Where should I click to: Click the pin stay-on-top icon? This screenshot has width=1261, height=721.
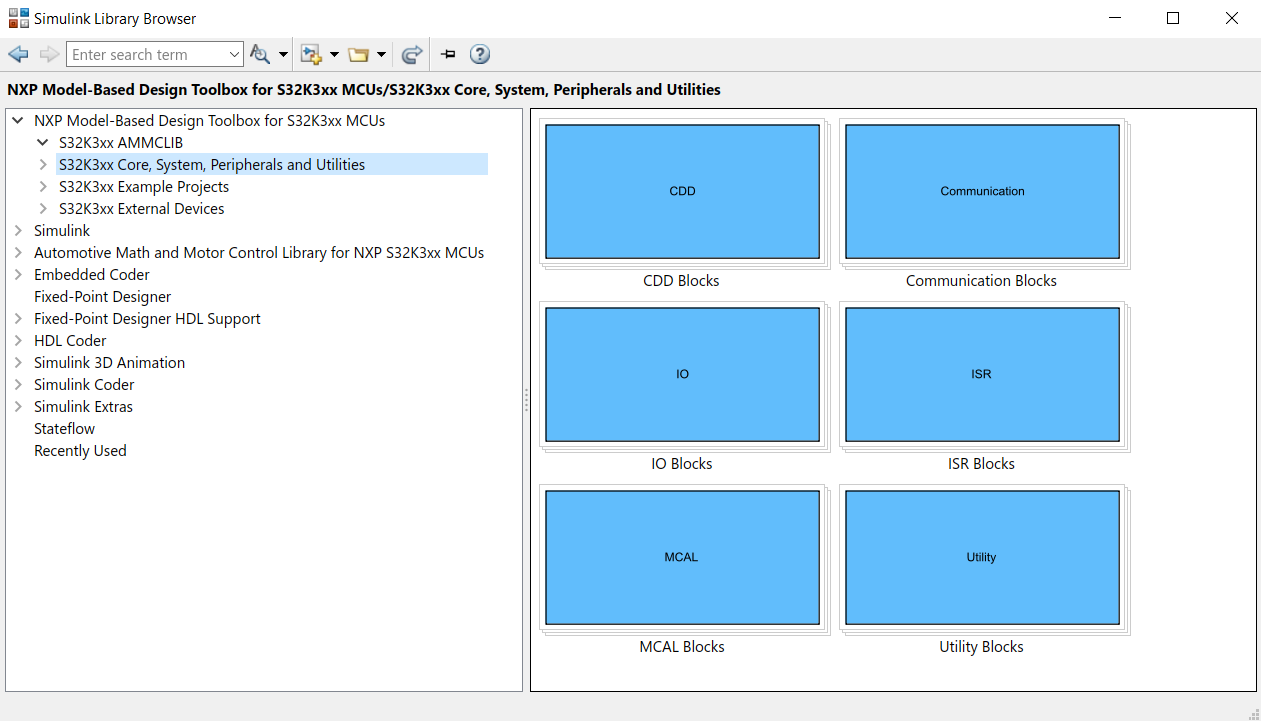[x=449, y=54]
